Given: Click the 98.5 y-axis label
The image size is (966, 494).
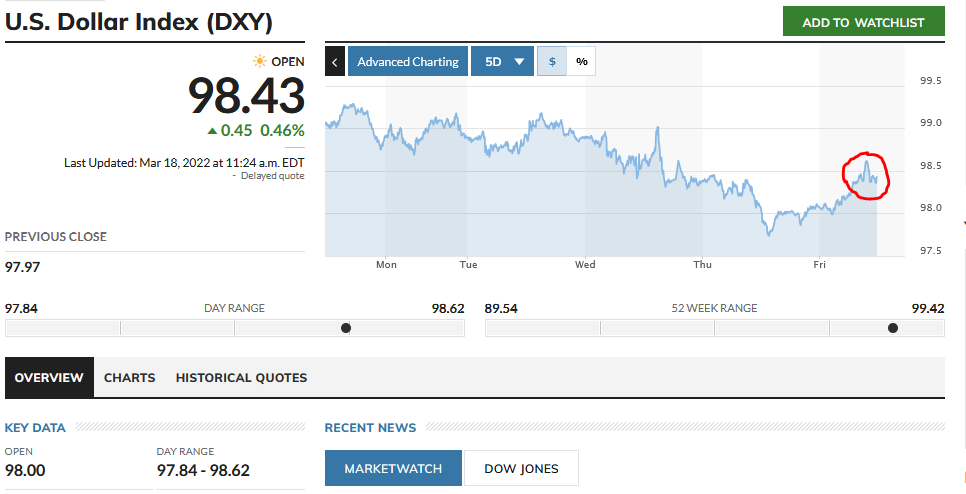Looking at the screenshot, I should coord(931,166).
